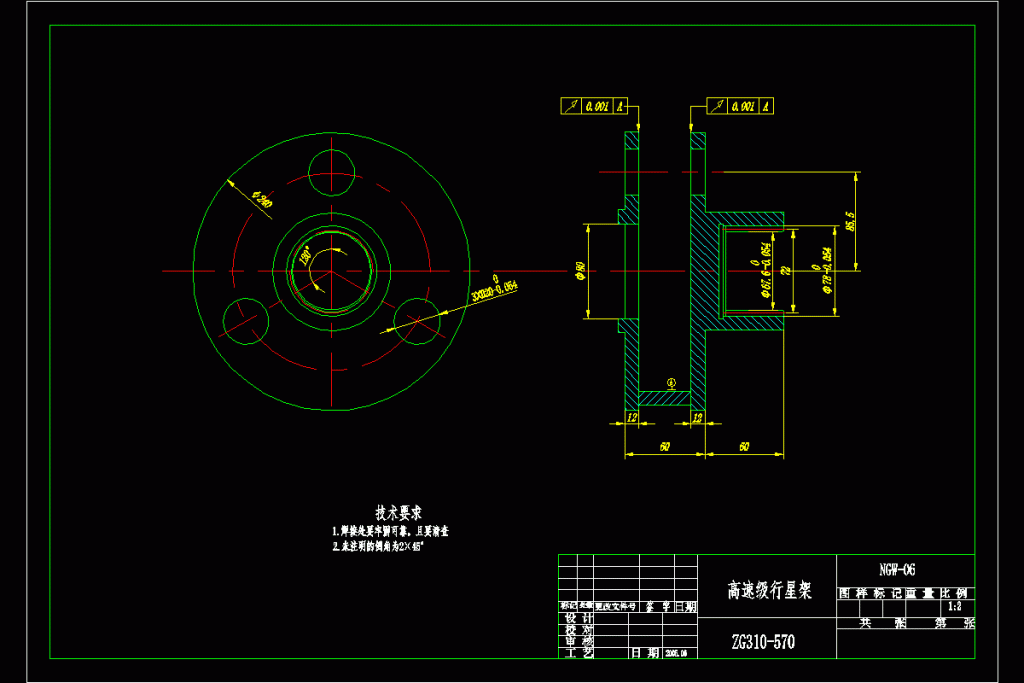Select the datum A symbol on the section view
Image resolution: width=1024 pixels, height=683 pixels.
coord(671,382)
